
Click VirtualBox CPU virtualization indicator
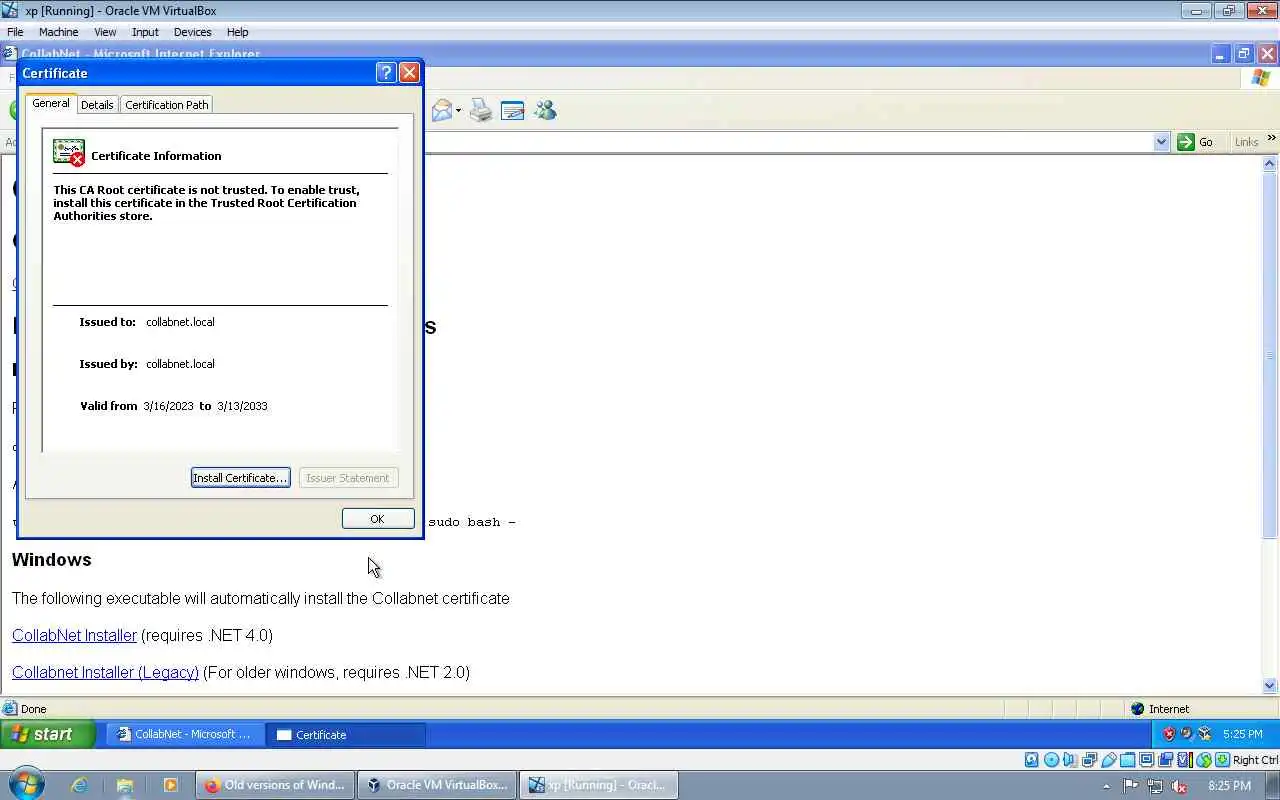(x=1184, y=760)
